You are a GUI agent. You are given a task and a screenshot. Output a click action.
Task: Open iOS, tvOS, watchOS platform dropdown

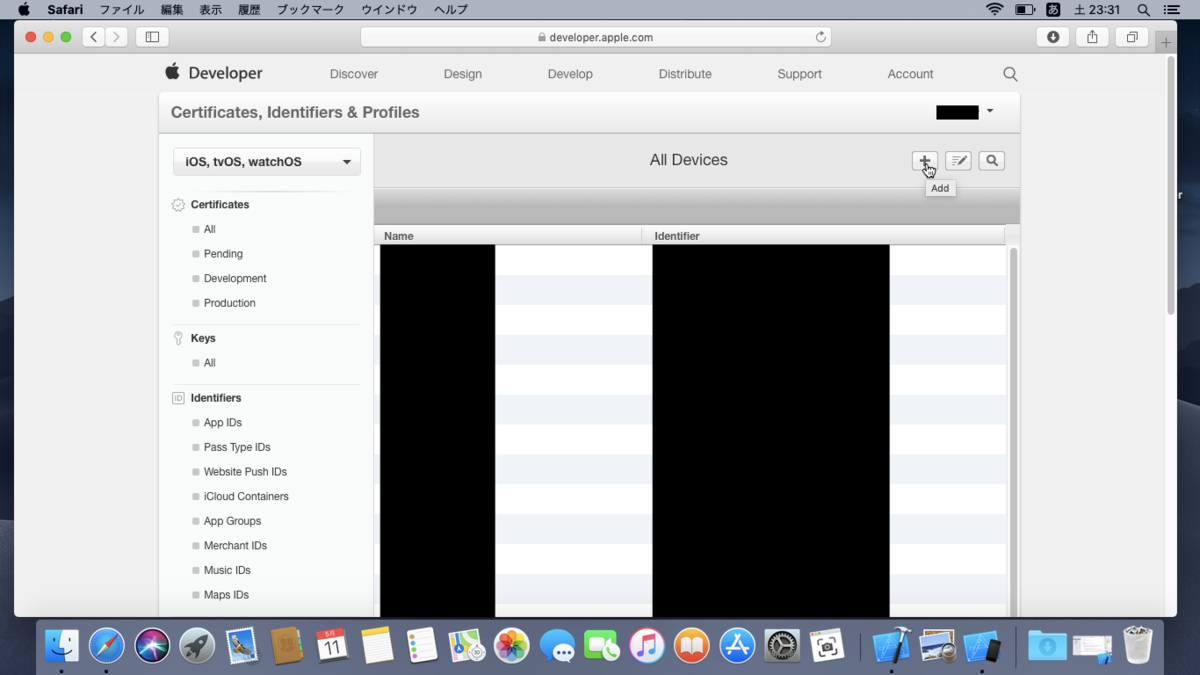click(x=267, y=161)
